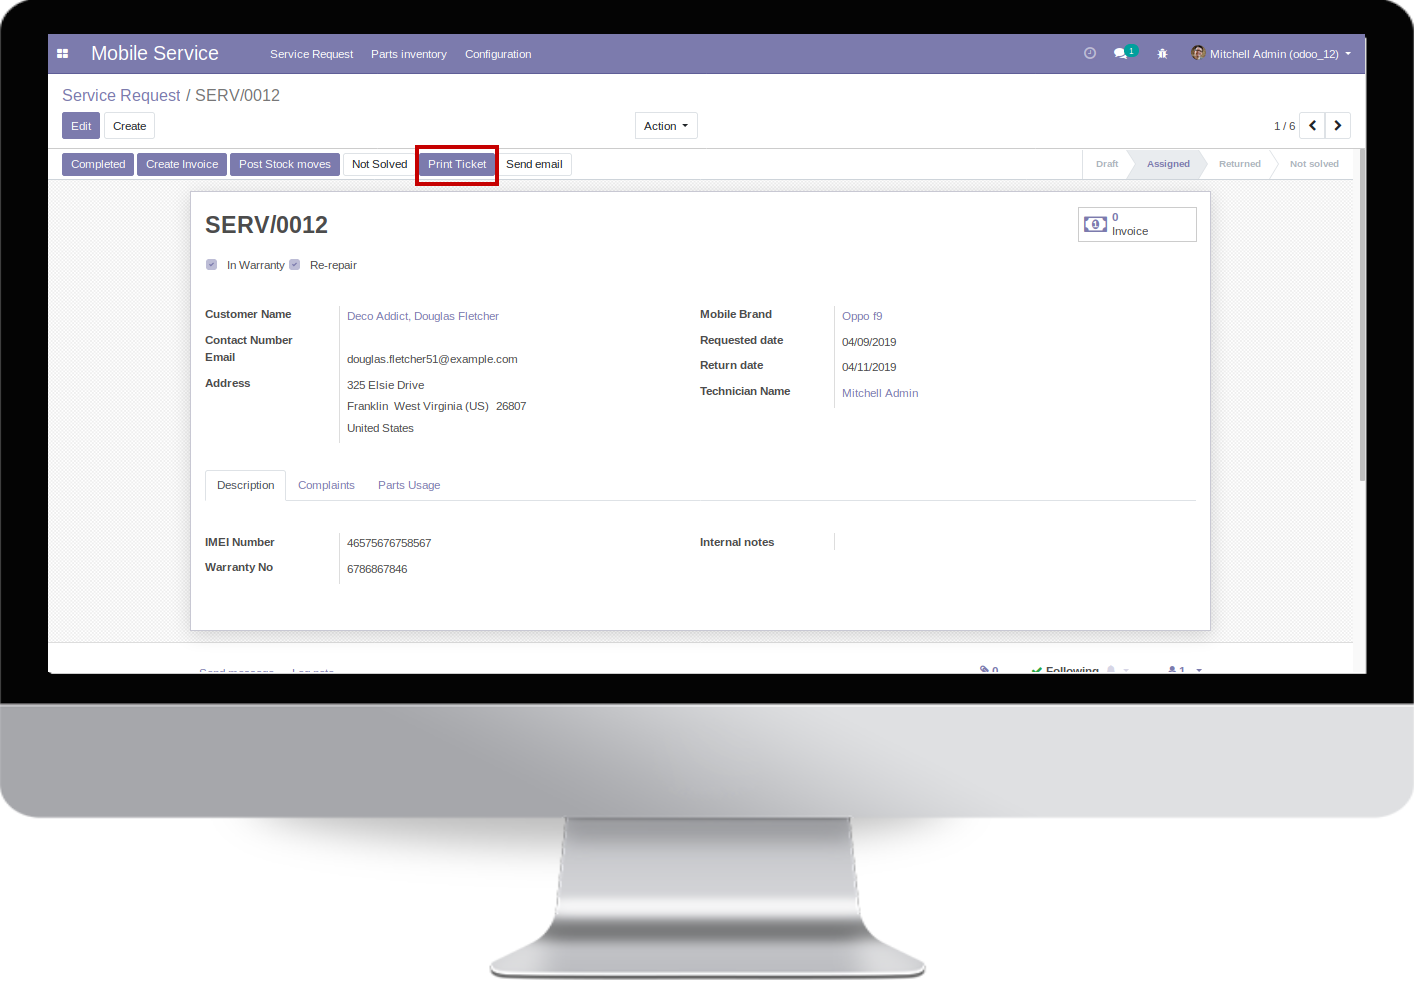Select the Returned status stage
Image resolution: width=1416 pixels, height=982 pixels.
[x=1239, y=164]
